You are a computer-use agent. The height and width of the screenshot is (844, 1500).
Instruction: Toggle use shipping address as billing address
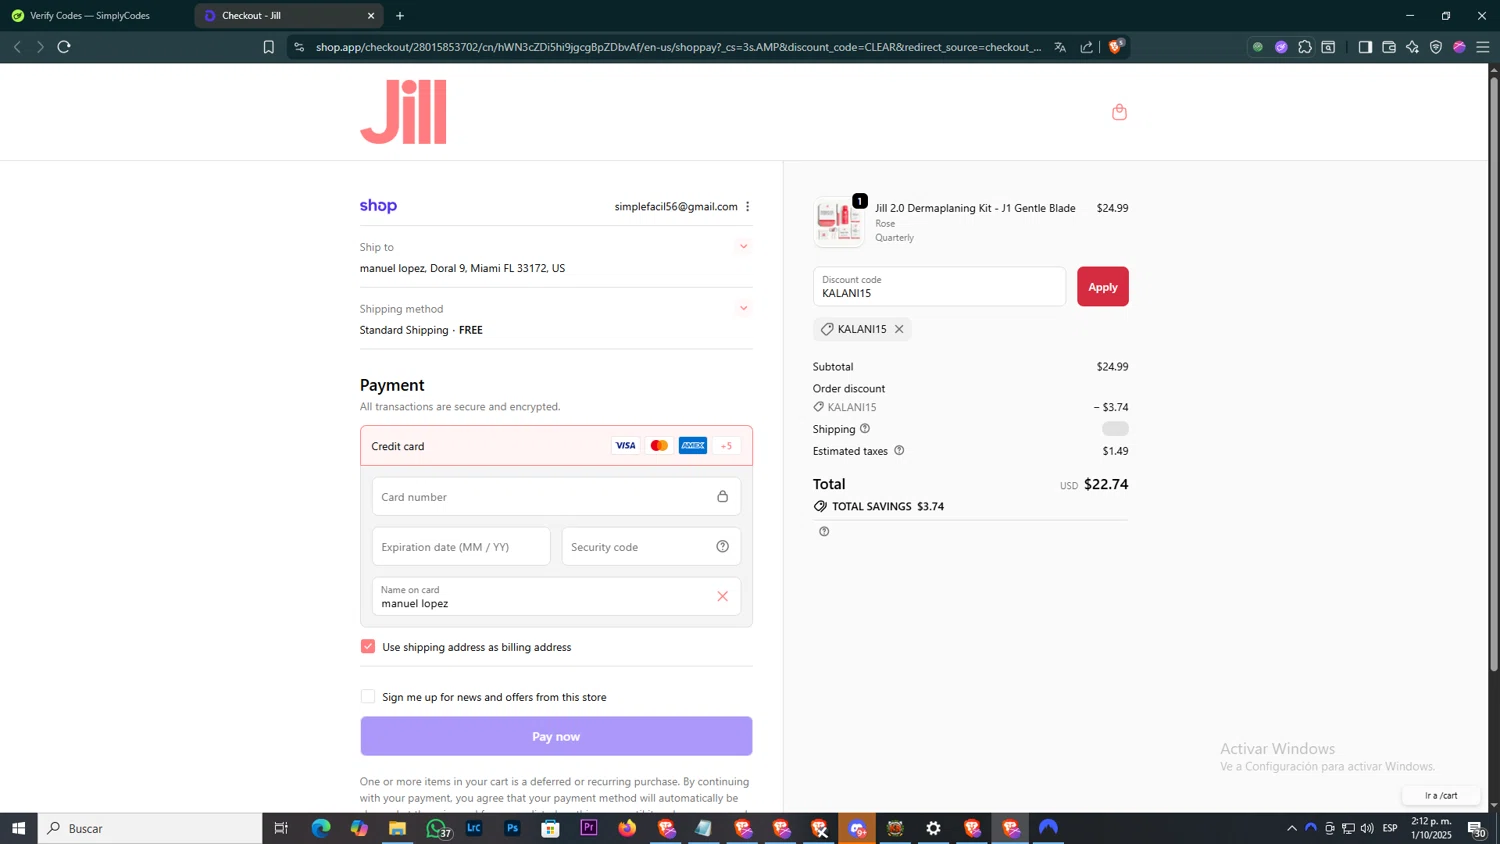[368, 647]
